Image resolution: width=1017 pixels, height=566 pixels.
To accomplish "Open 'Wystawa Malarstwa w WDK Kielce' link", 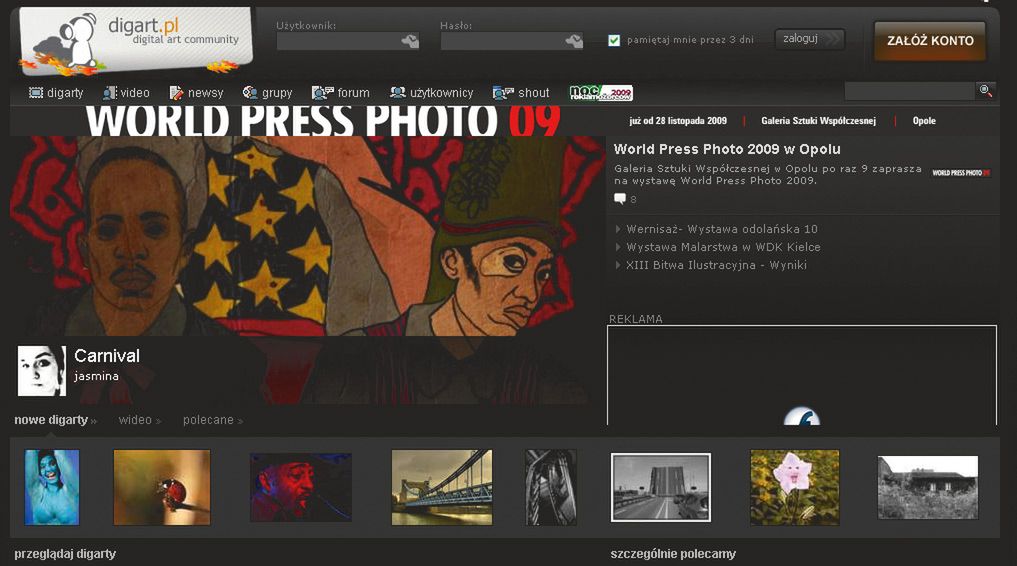I will [723, 247].
